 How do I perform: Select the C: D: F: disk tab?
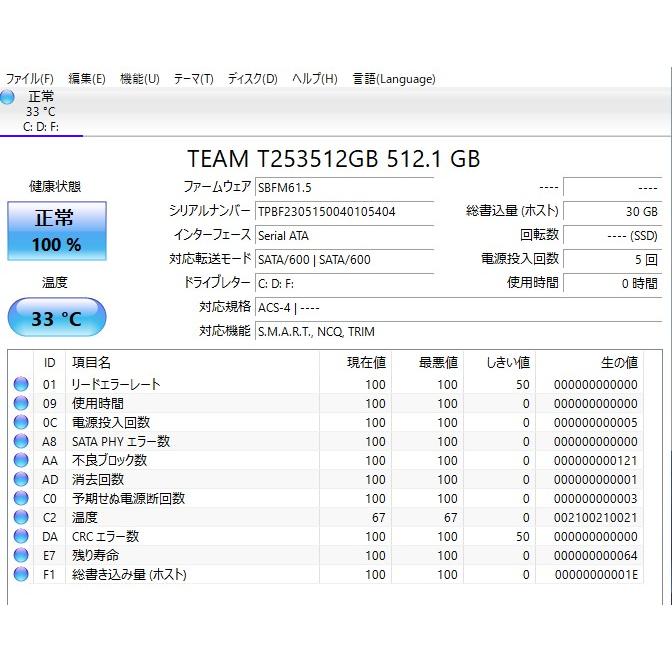click(x=41, y=126)
